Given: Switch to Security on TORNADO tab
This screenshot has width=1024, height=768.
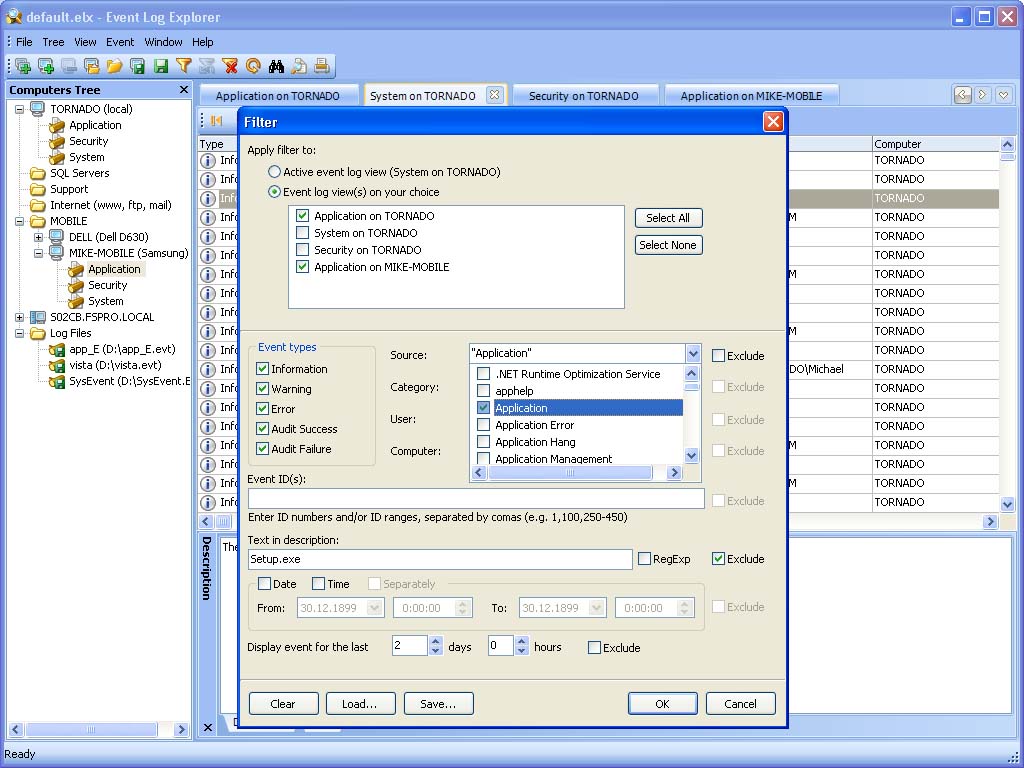Looking at the screenshot, I should point(584,95).
